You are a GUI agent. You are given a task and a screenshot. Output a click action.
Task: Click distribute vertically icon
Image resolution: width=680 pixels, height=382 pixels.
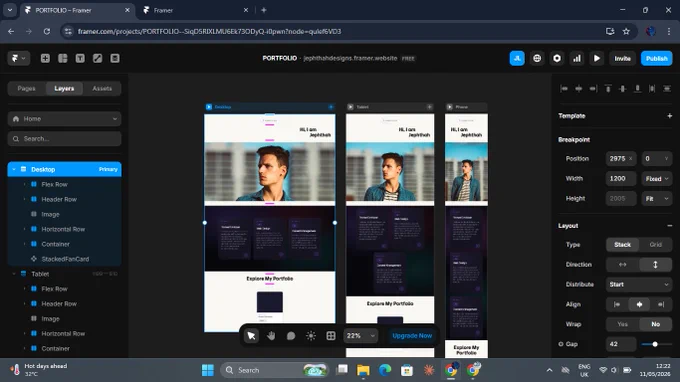667,88
